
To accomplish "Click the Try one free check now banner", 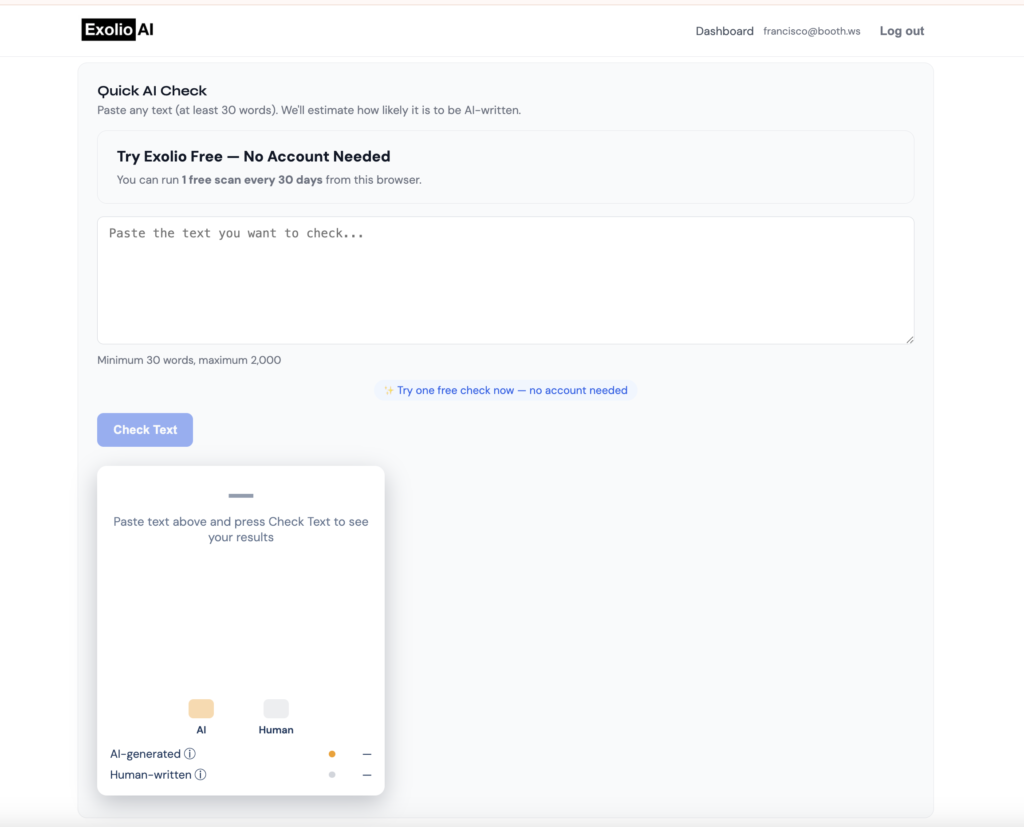I will pos(505,390).
